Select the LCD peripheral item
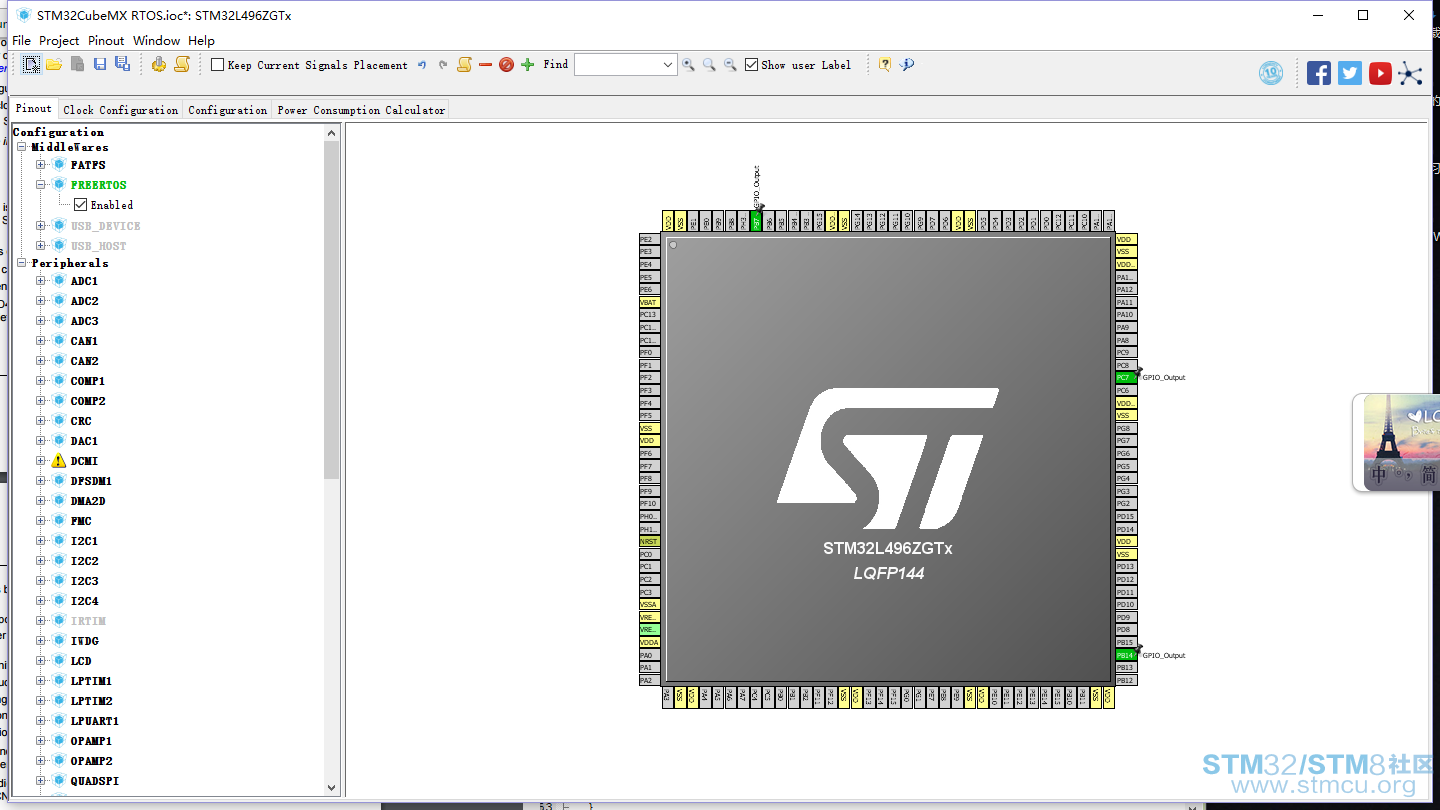The width and height of the screenshot is (1440, 810). [81, 661]
